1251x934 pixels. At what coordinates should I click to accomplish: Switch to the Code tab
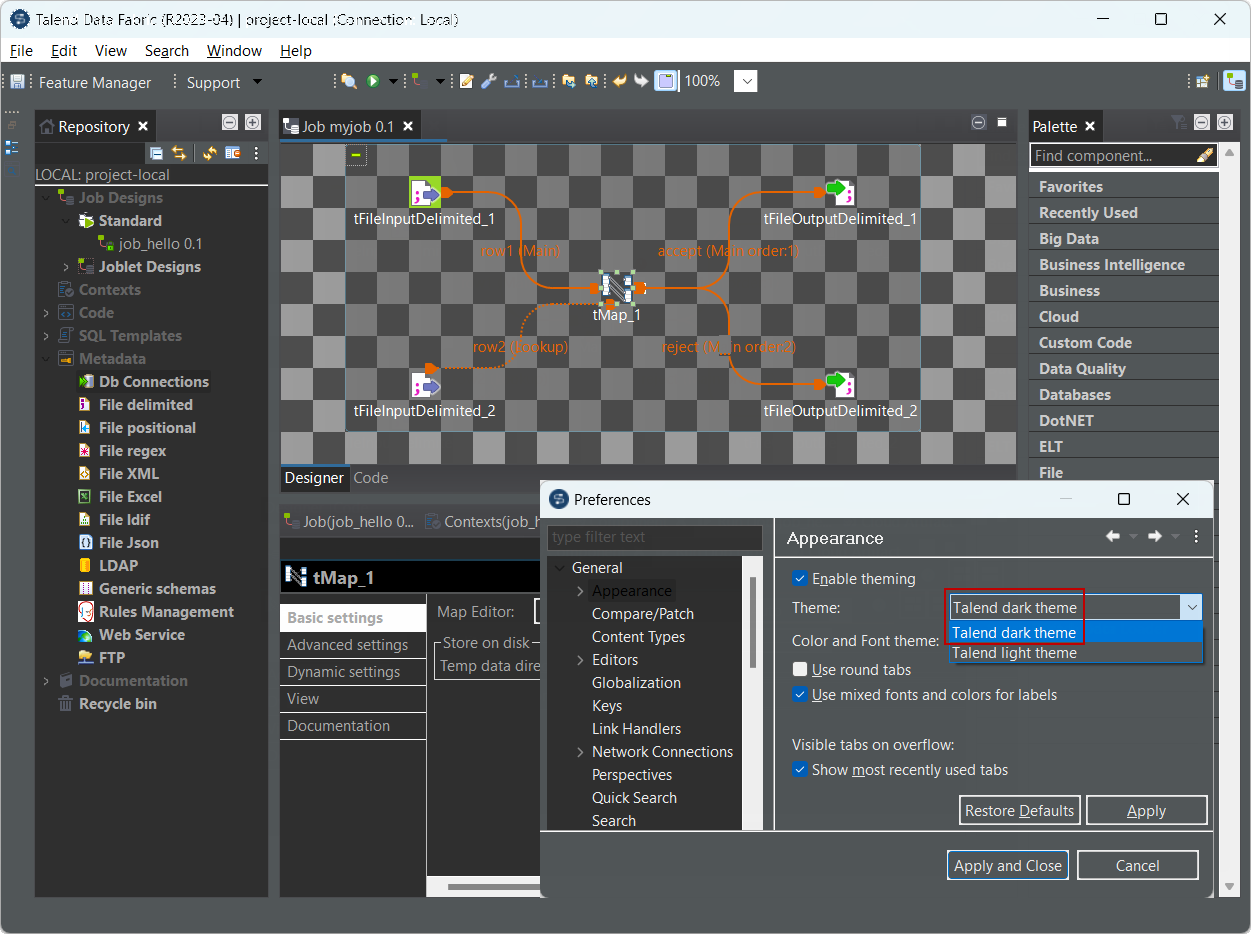click(371, 478)
